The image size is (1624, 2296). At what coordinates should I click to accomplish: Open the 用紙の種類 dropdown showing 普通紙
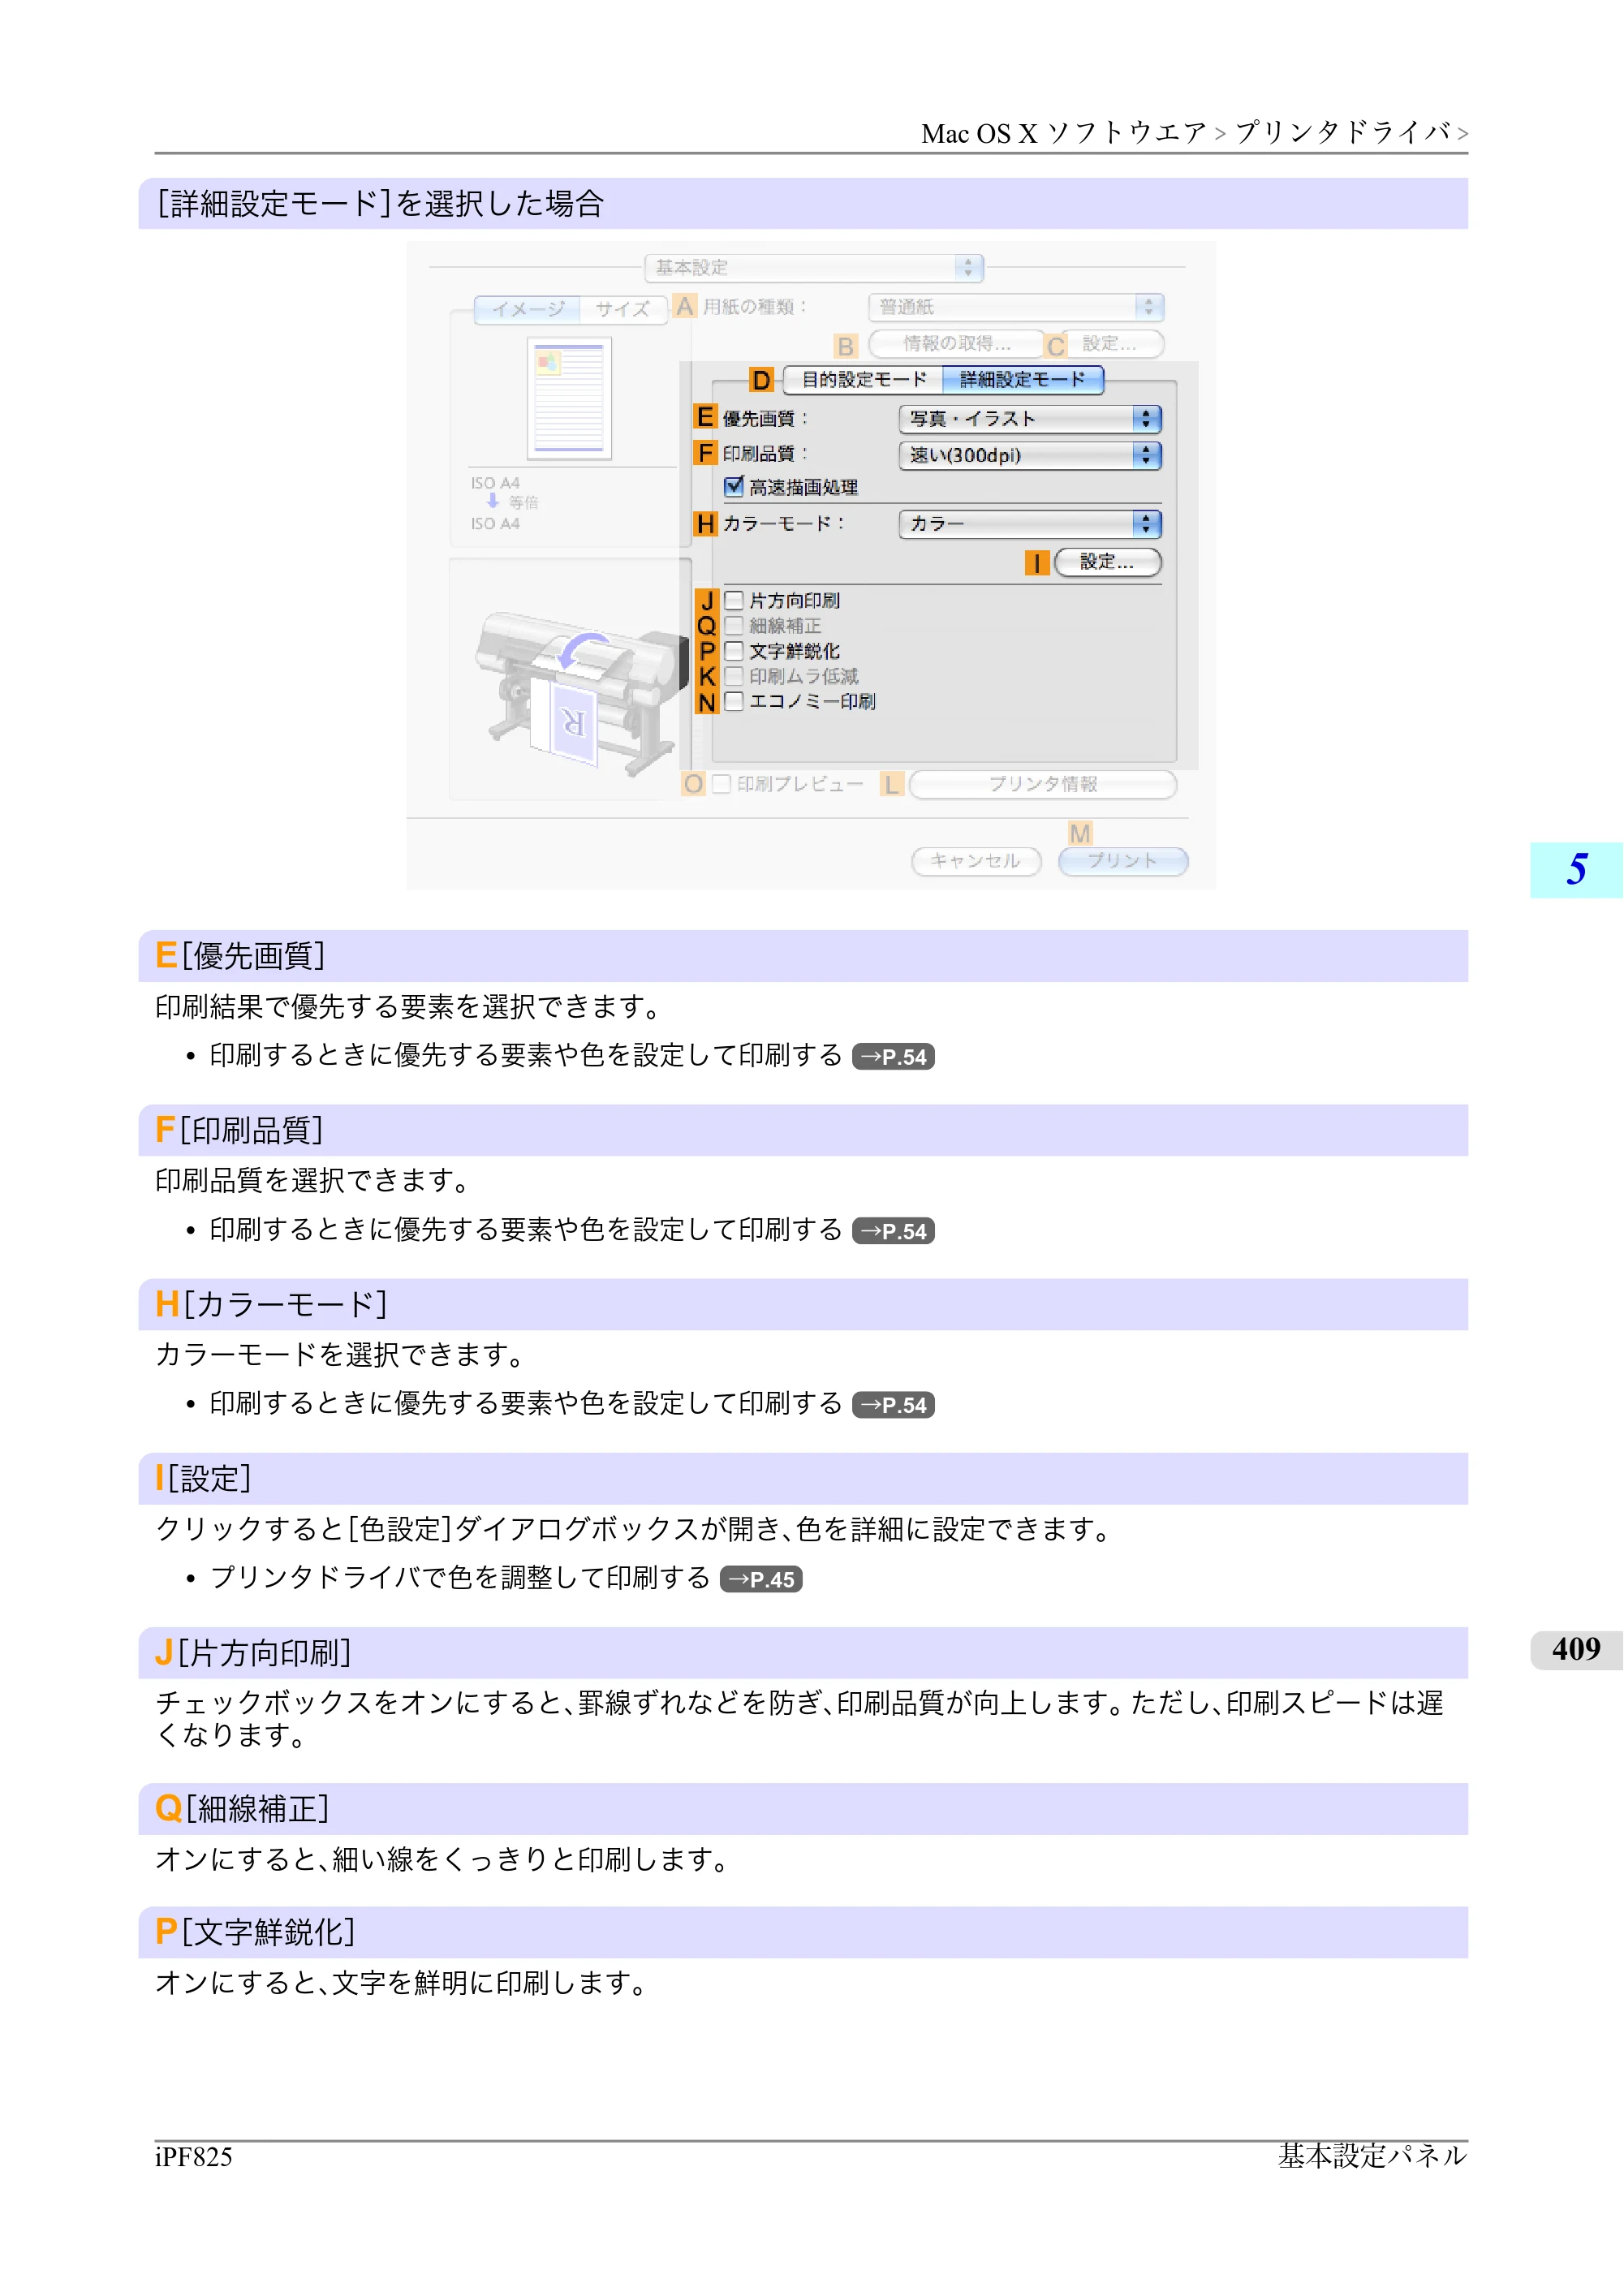(1017, 307)
